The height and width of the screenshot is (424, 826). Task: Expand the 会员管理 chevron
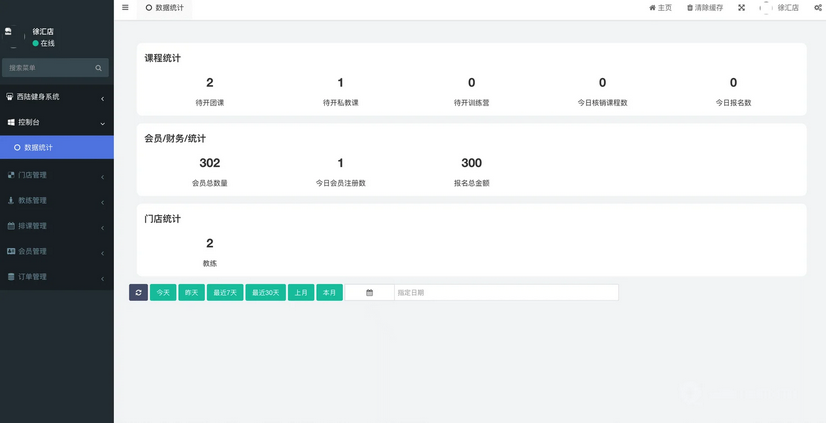point(102,253)
